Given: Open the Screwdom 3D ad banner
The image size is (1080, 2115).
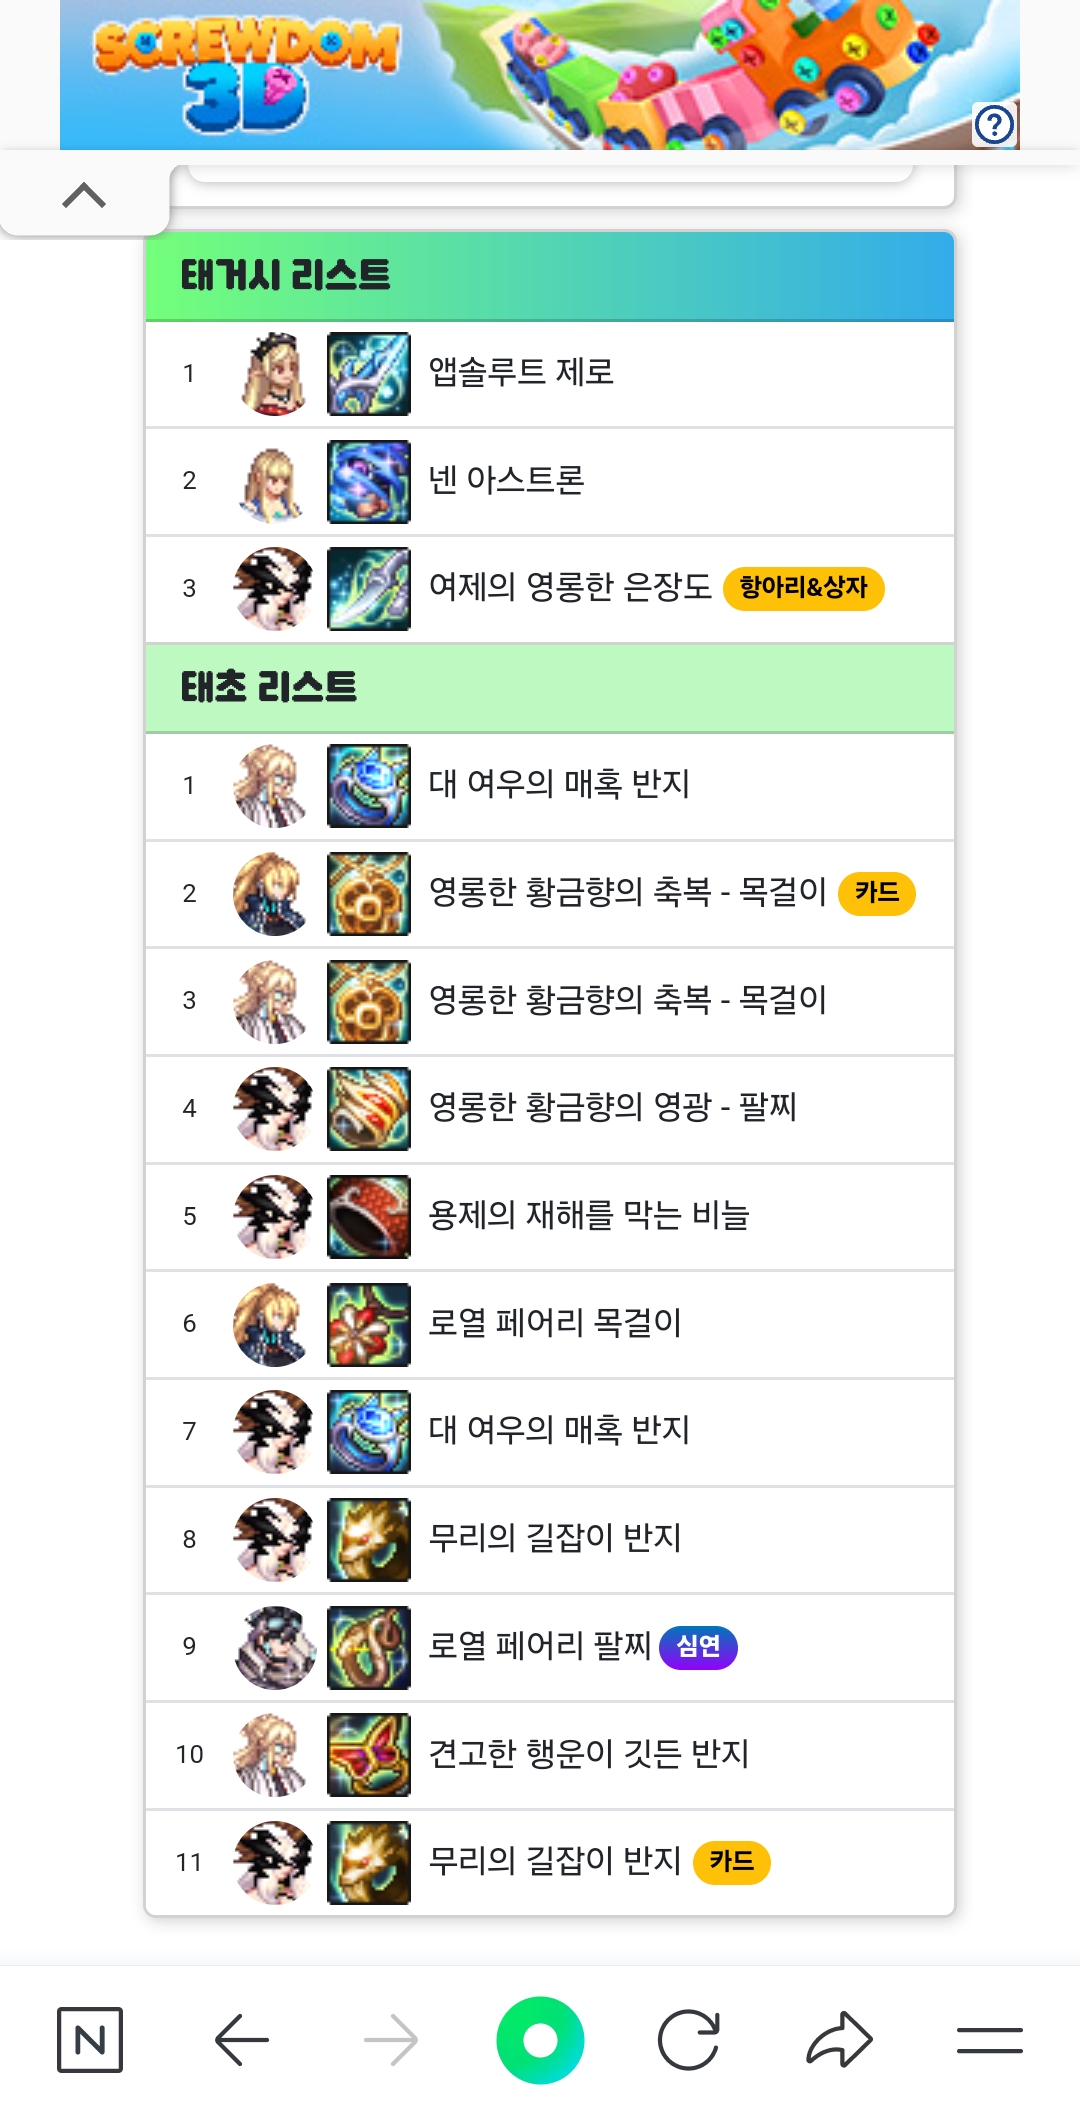Looking at the screenshot, I should 540,75.
